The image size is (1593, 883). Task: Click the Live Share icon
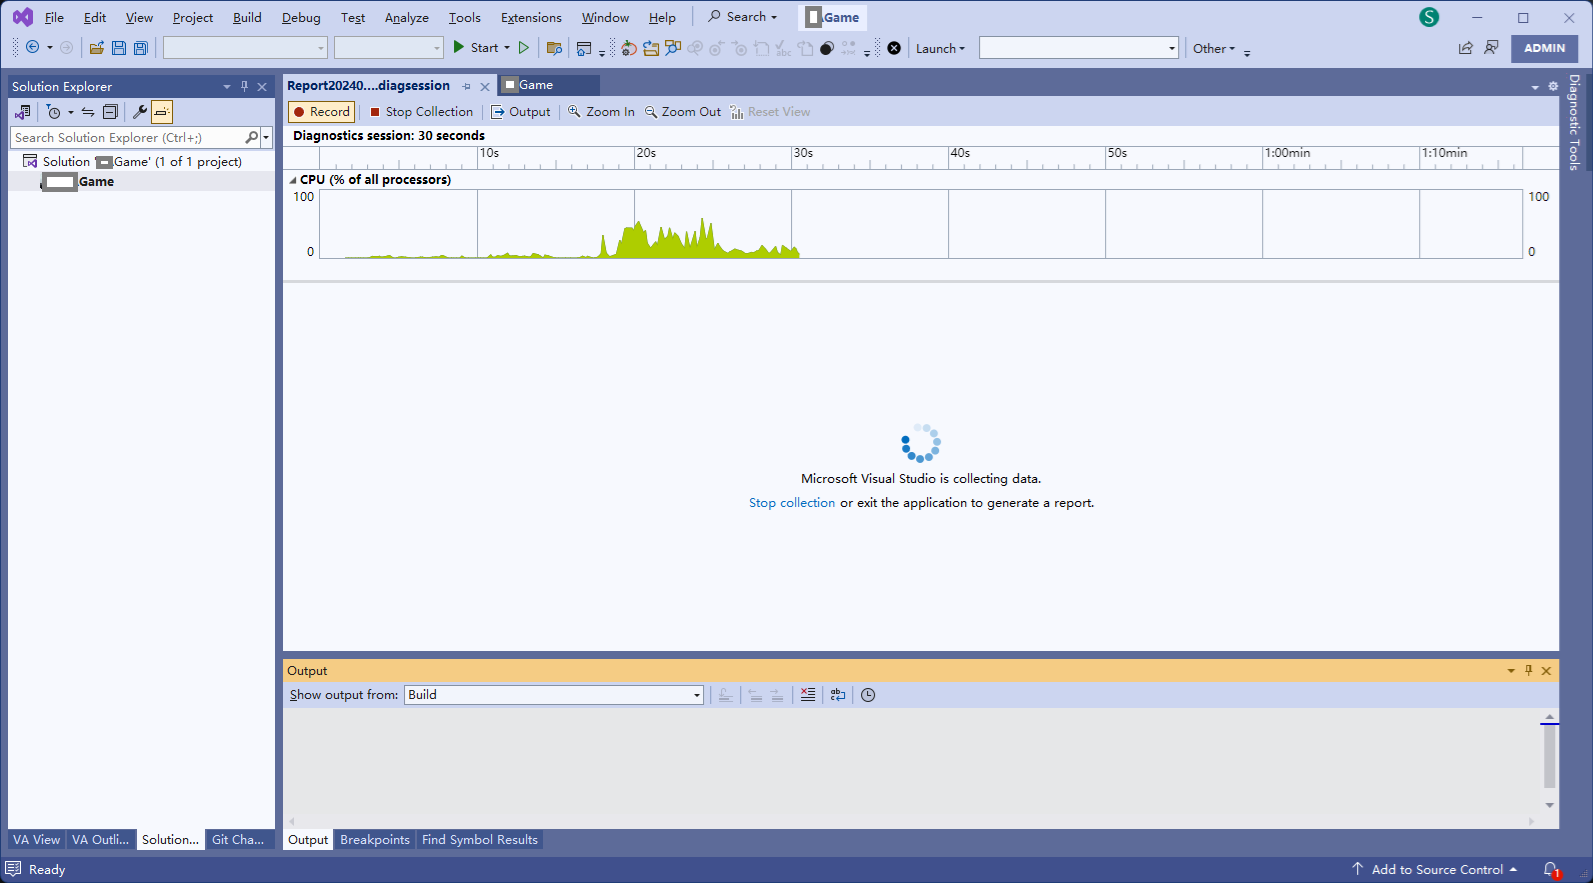(1465, 47)
